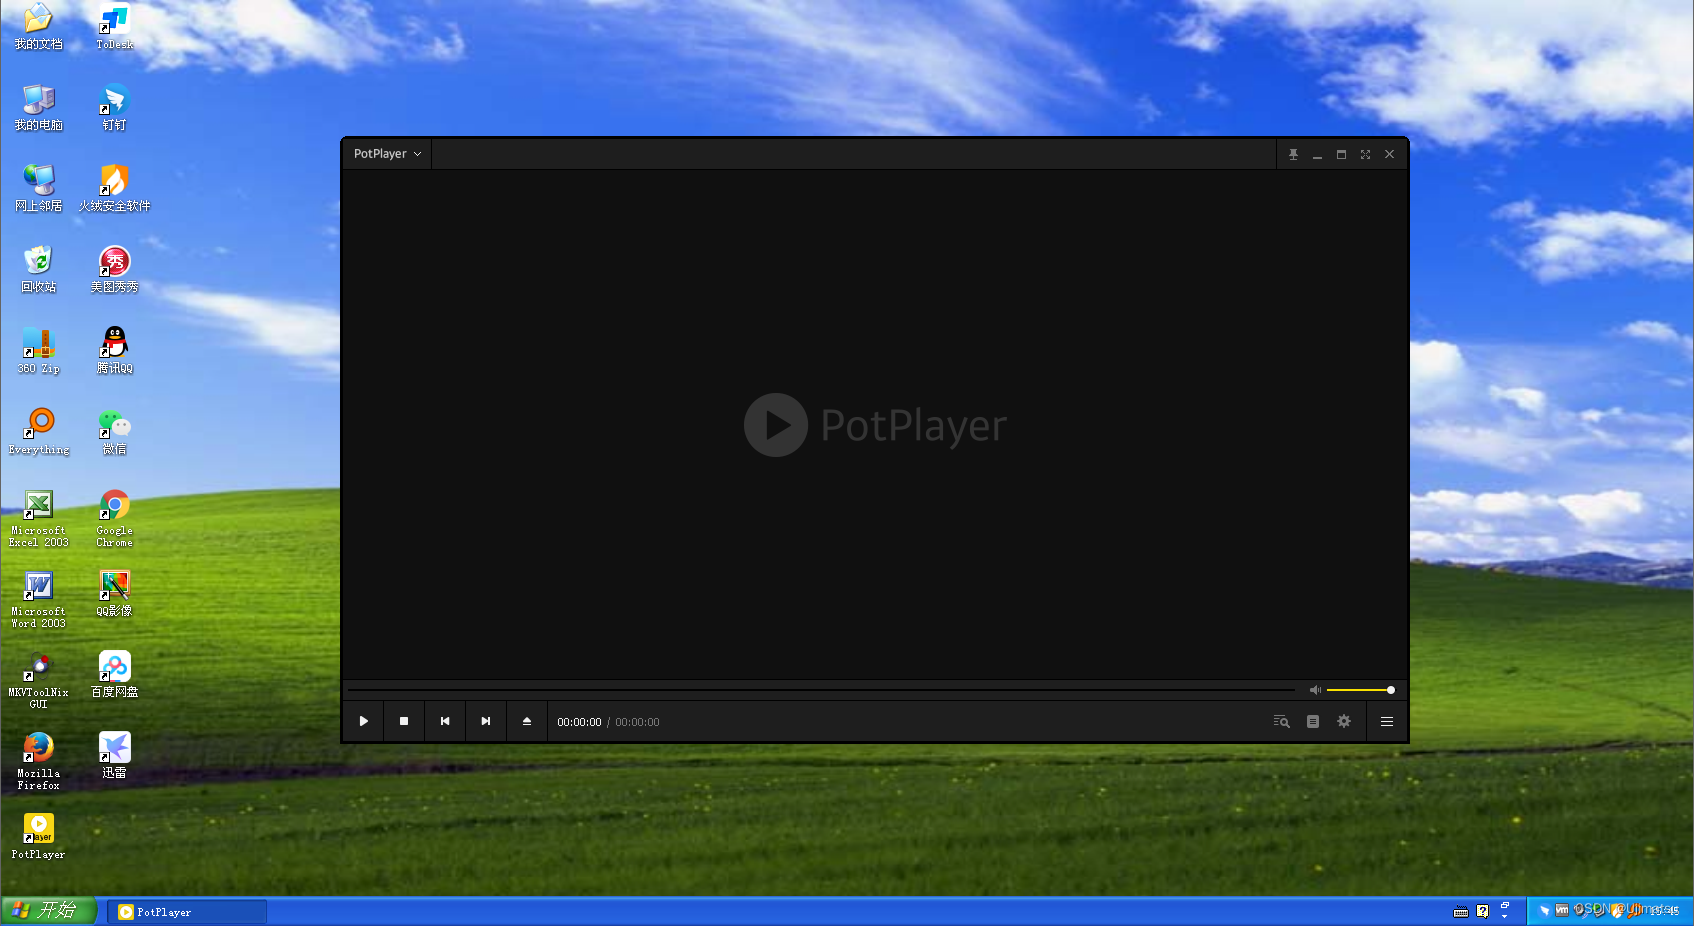Image resolution: width=1694 pixels, height=926 pixels.
Task: Restore the language bar with its restore icon
Action: click(1505, 905)
